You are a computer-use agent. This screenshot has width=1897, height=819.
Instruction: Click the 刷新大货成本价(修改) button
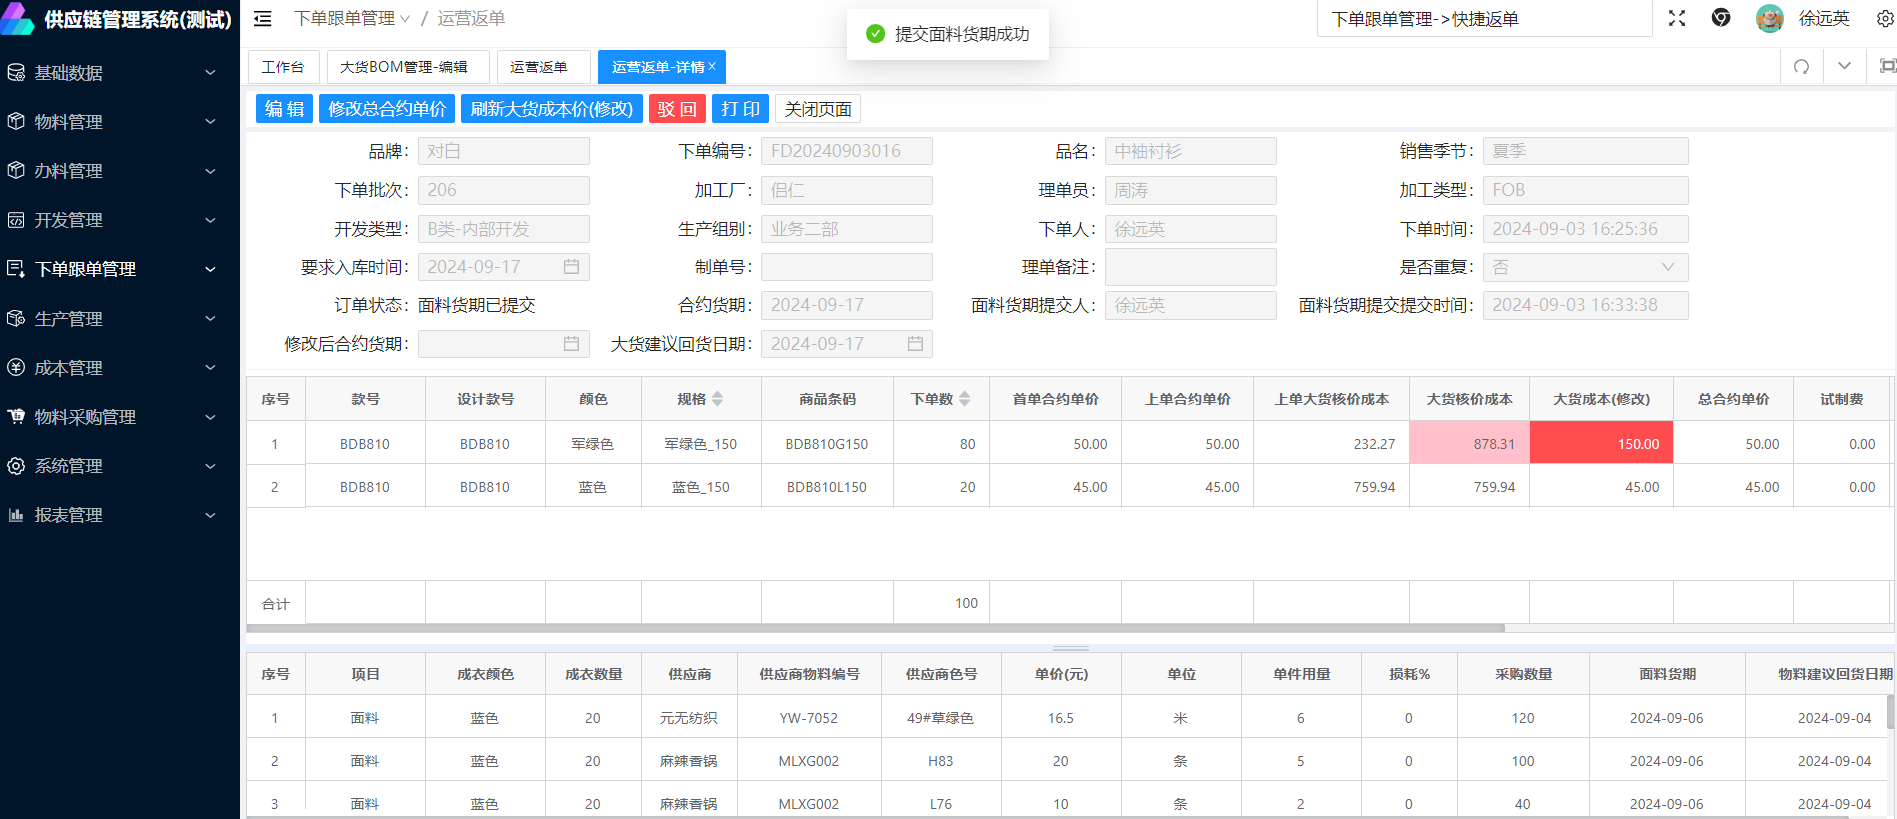[x=551, y=109]
